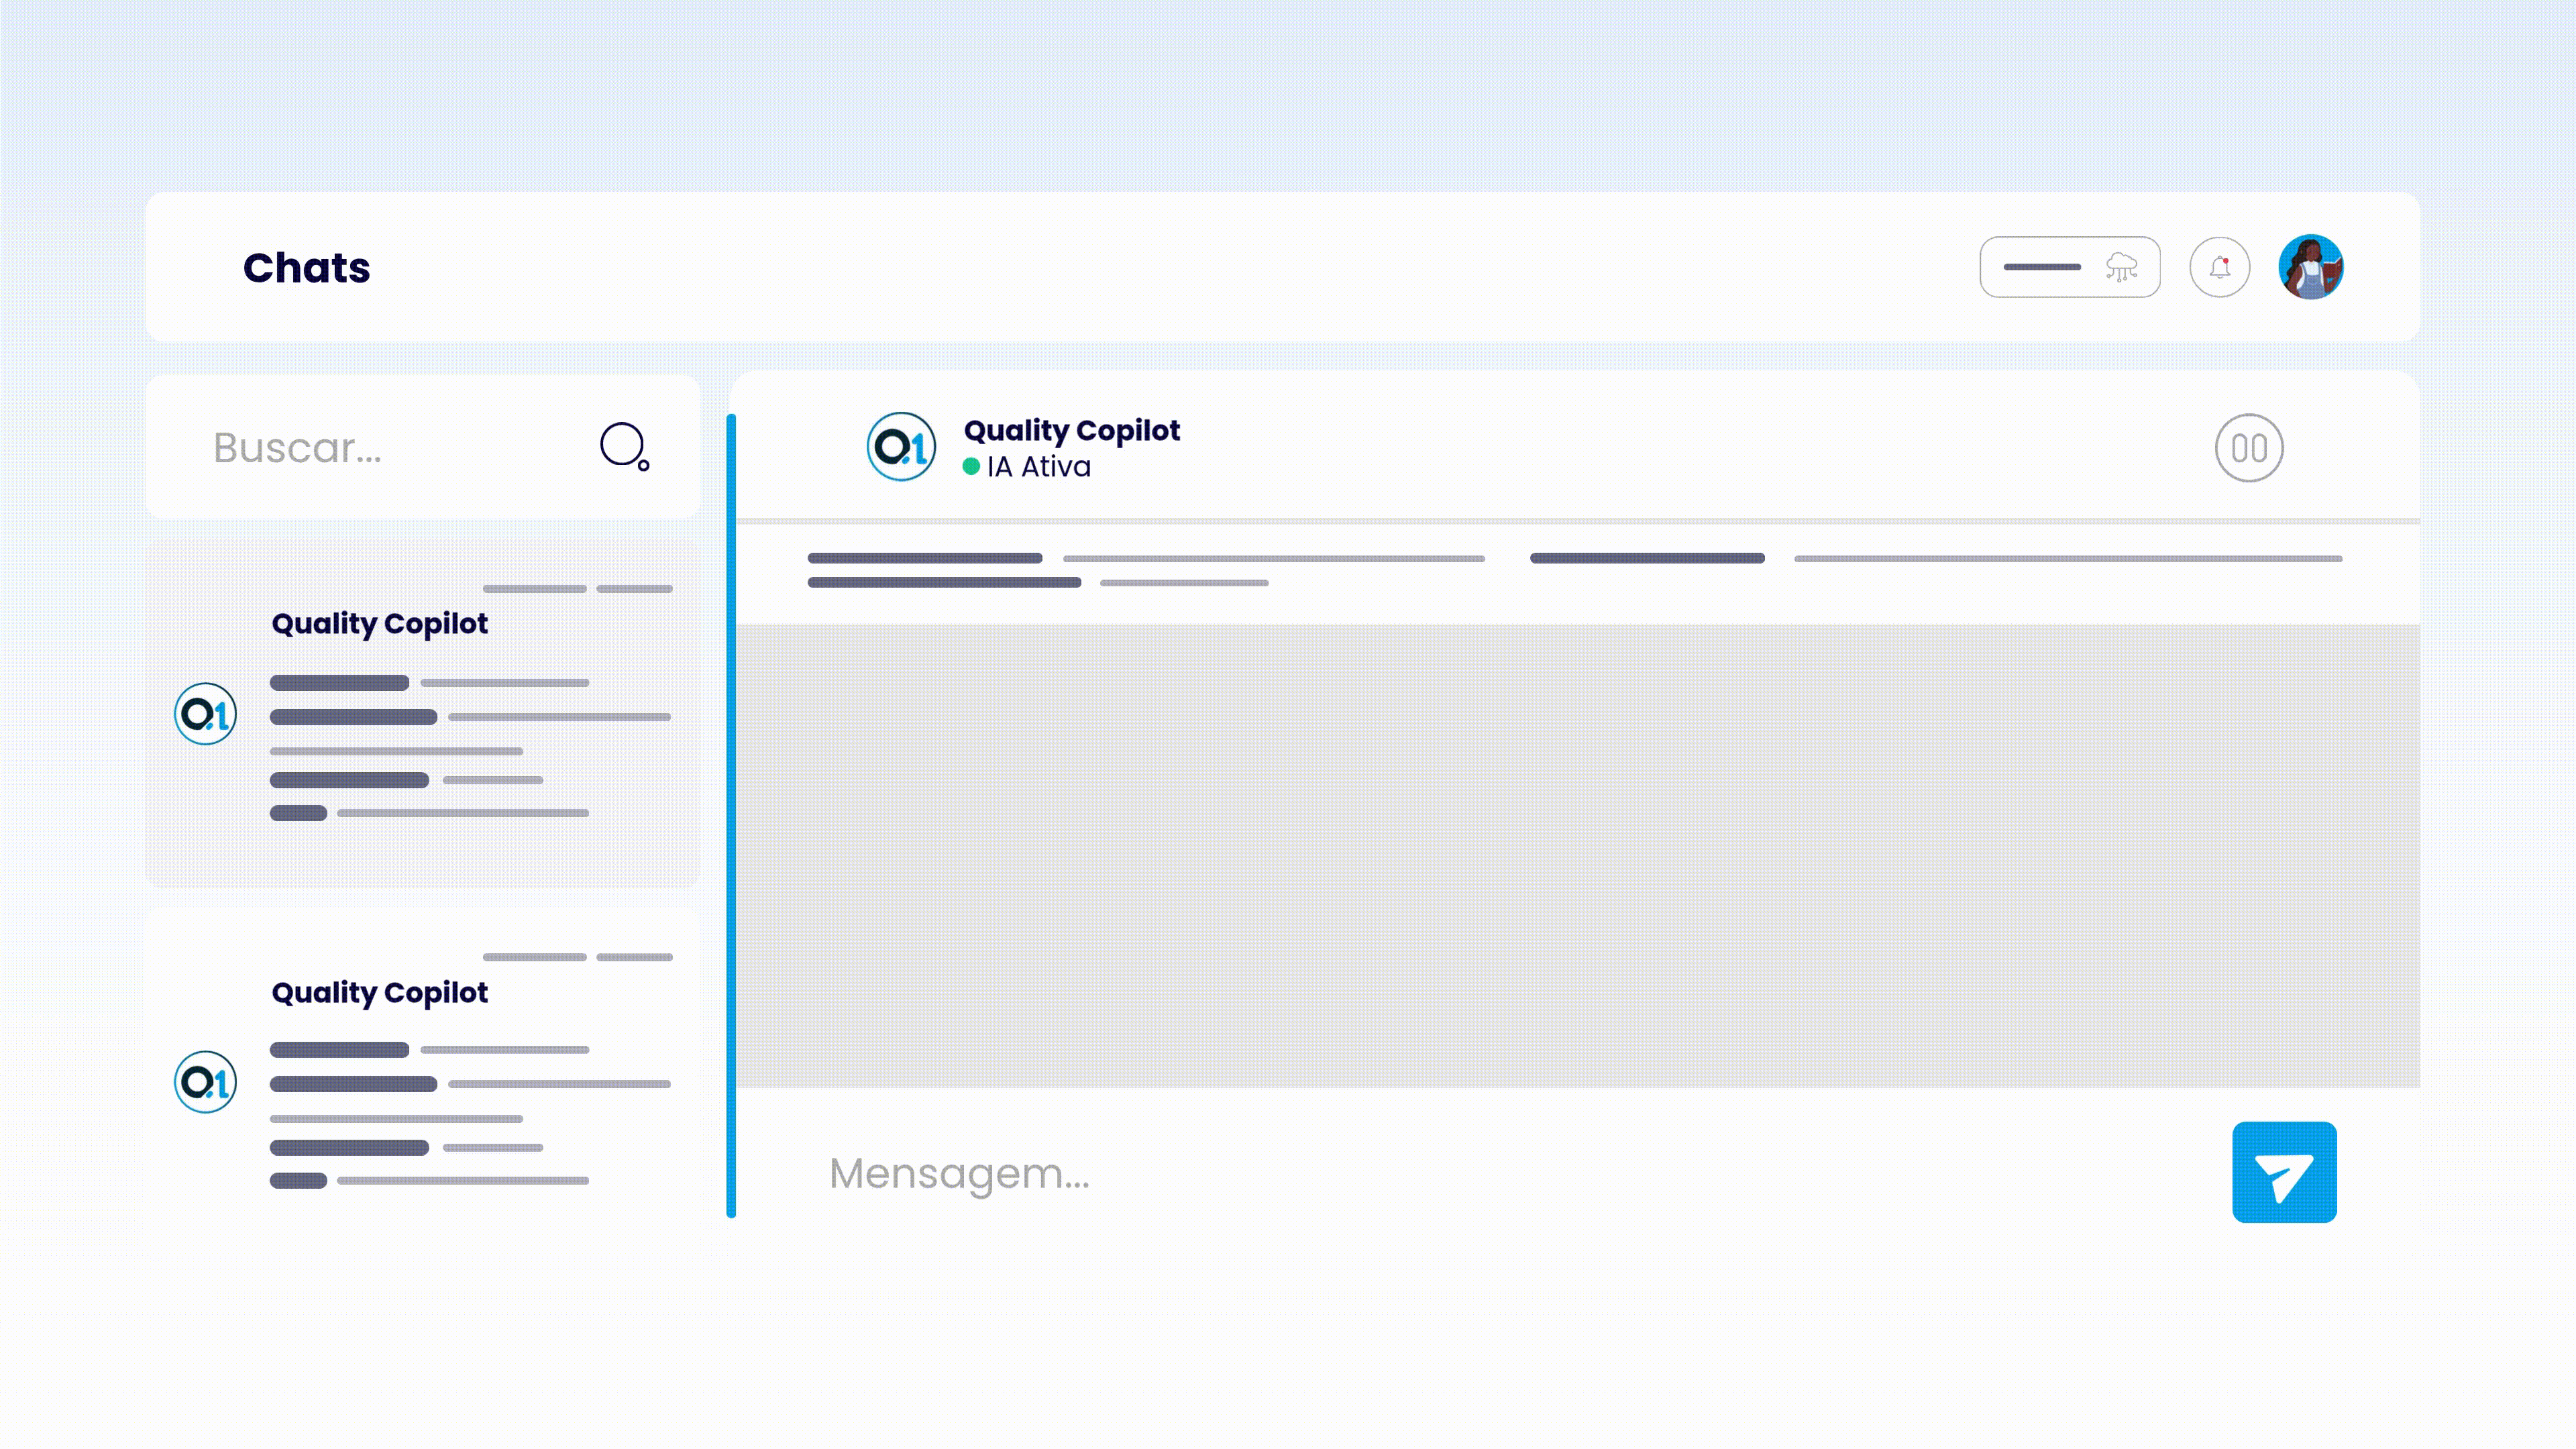Open the user profile avatar

pyautogui.click(x=2310, y=267)
